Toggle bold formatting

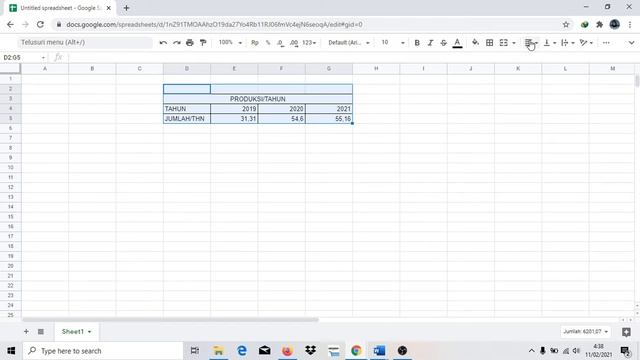(x=417, y=42)
